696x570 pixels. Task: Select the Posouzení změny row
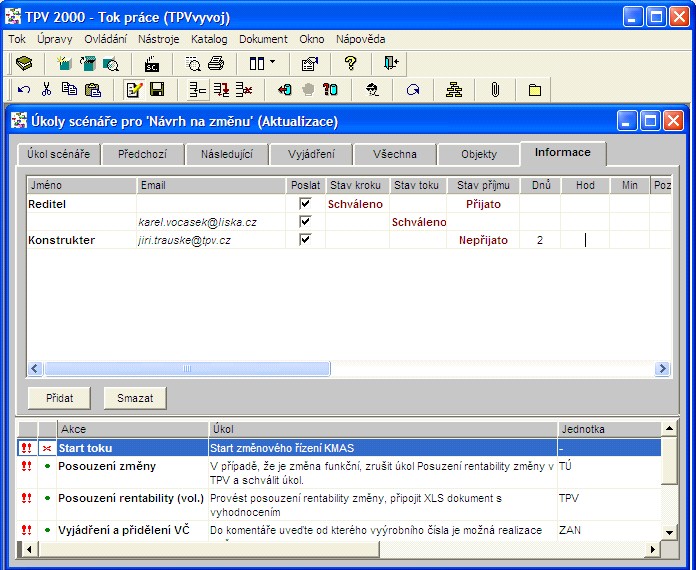click(x=340, y=473)
